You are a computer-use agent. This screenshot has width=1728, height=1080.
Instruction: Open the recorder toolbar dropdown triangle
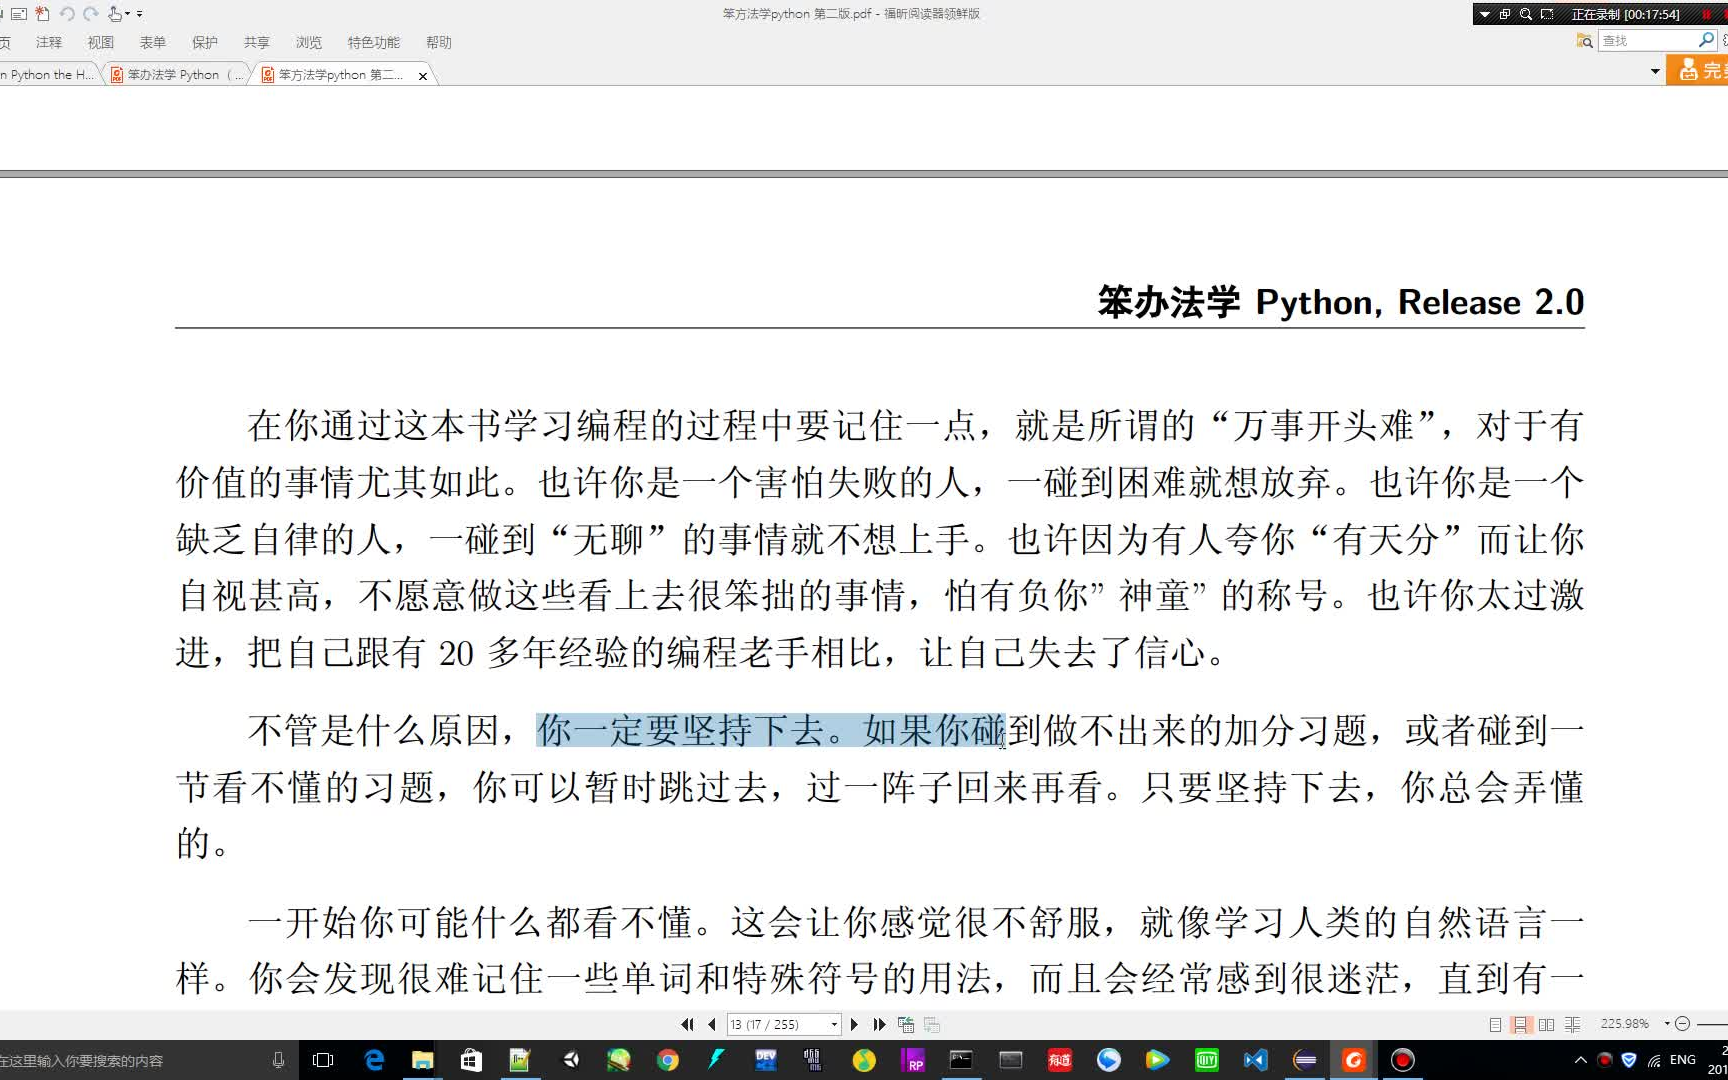coord(1485,14)
